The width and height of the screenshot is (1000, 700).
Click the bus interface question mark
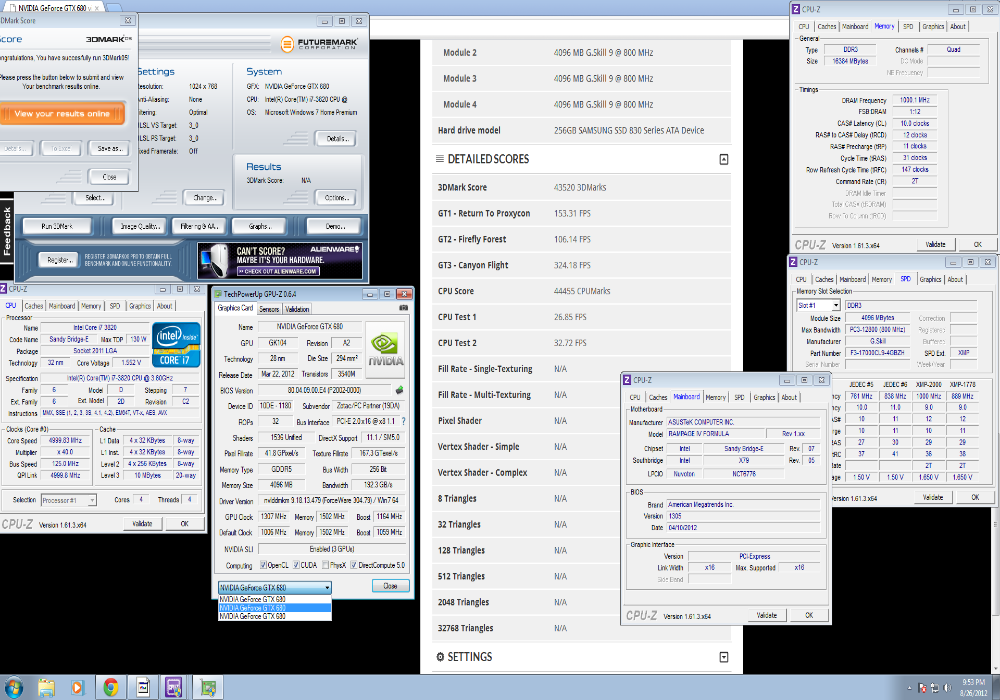403,421
